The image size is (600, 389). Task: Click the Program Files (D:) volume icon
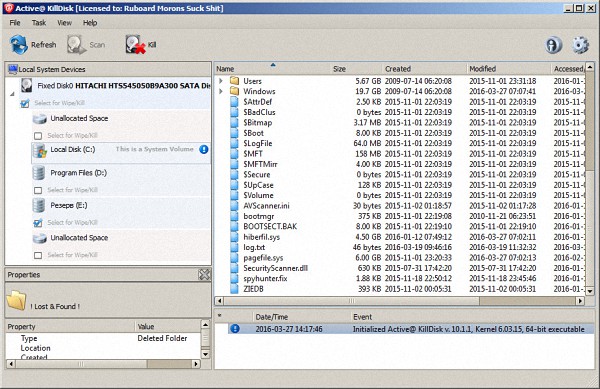coord(39,173)
